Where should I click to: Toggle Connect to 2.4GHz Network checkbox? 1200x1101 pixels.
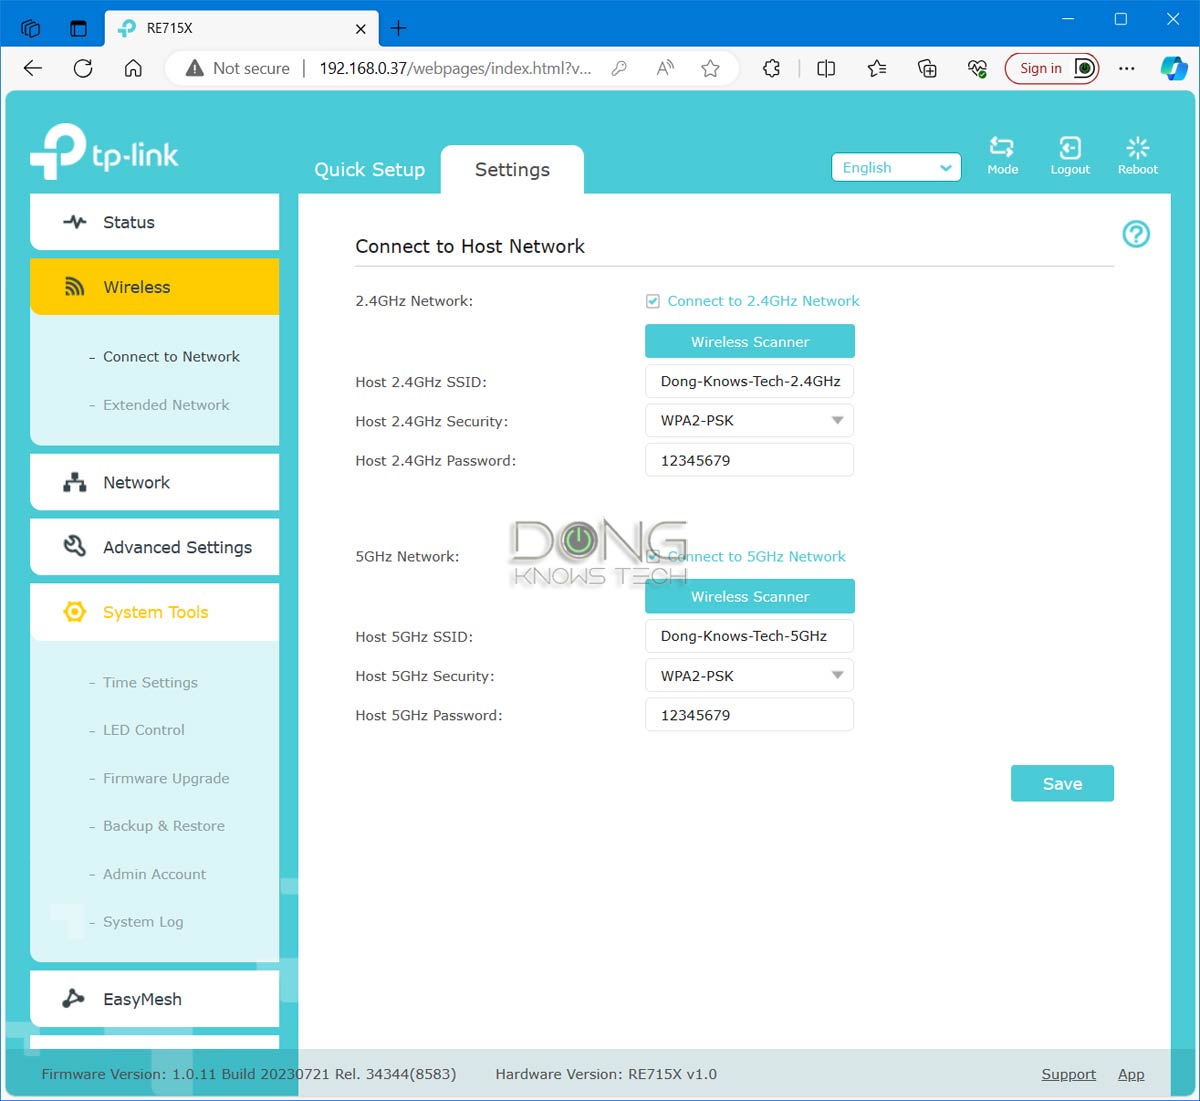click(x=653, y=301)
